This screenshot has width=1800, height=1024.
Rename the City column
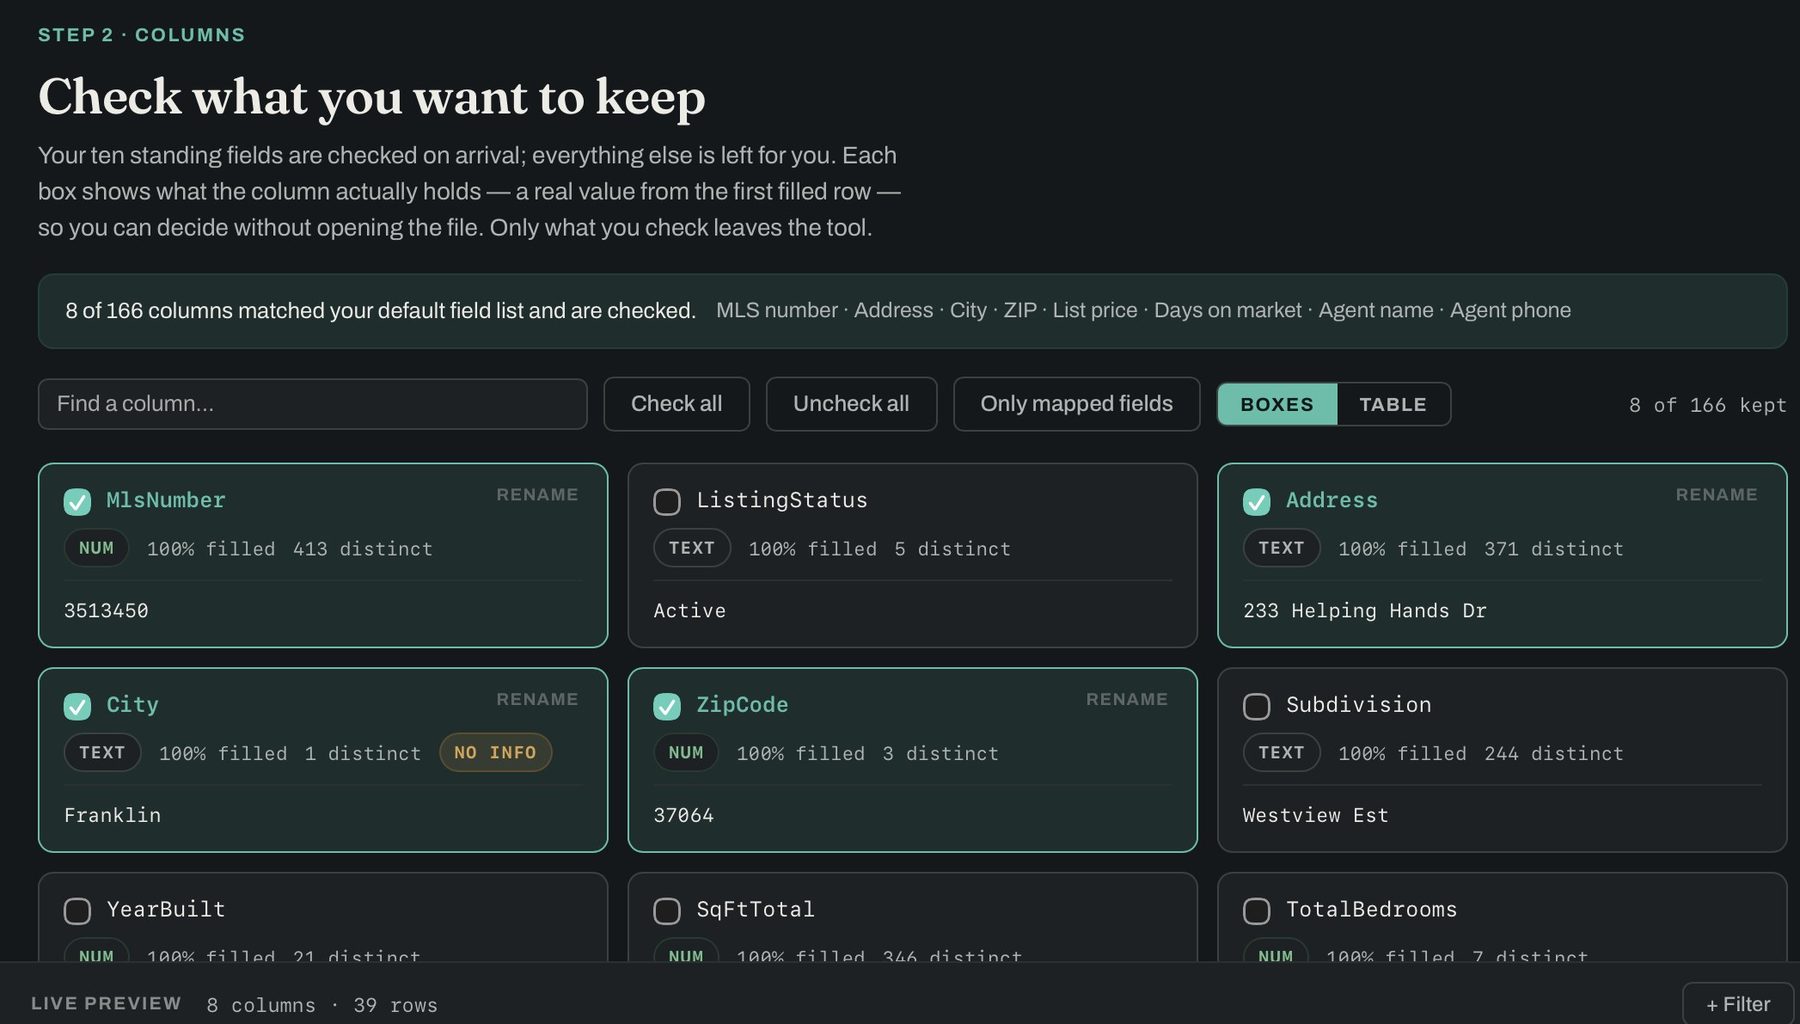[x=537, y=699]
